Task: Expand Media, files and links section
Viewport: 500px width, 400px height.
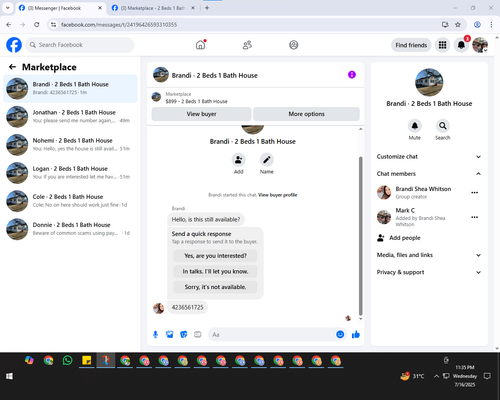Action: click(429, 255)
